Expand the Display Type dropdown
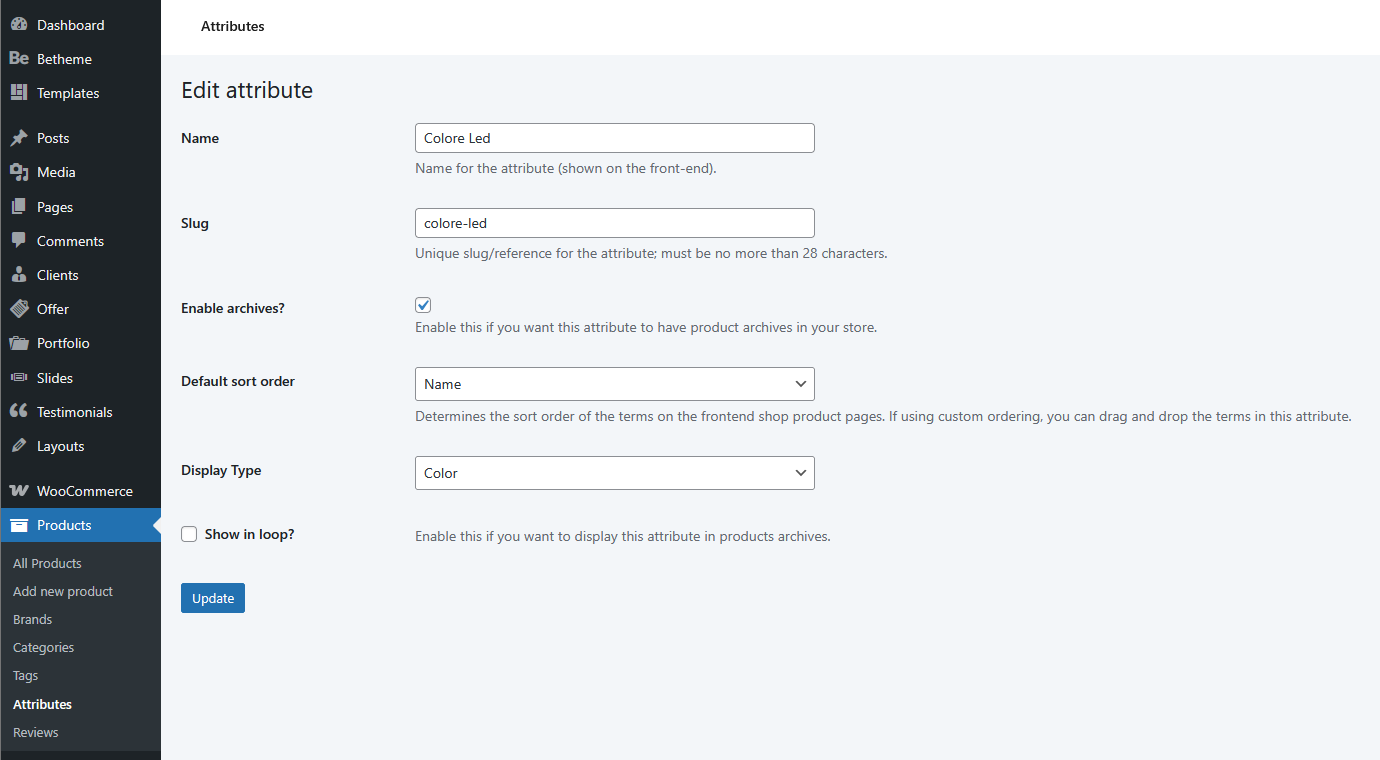 (x=614, y=473)
